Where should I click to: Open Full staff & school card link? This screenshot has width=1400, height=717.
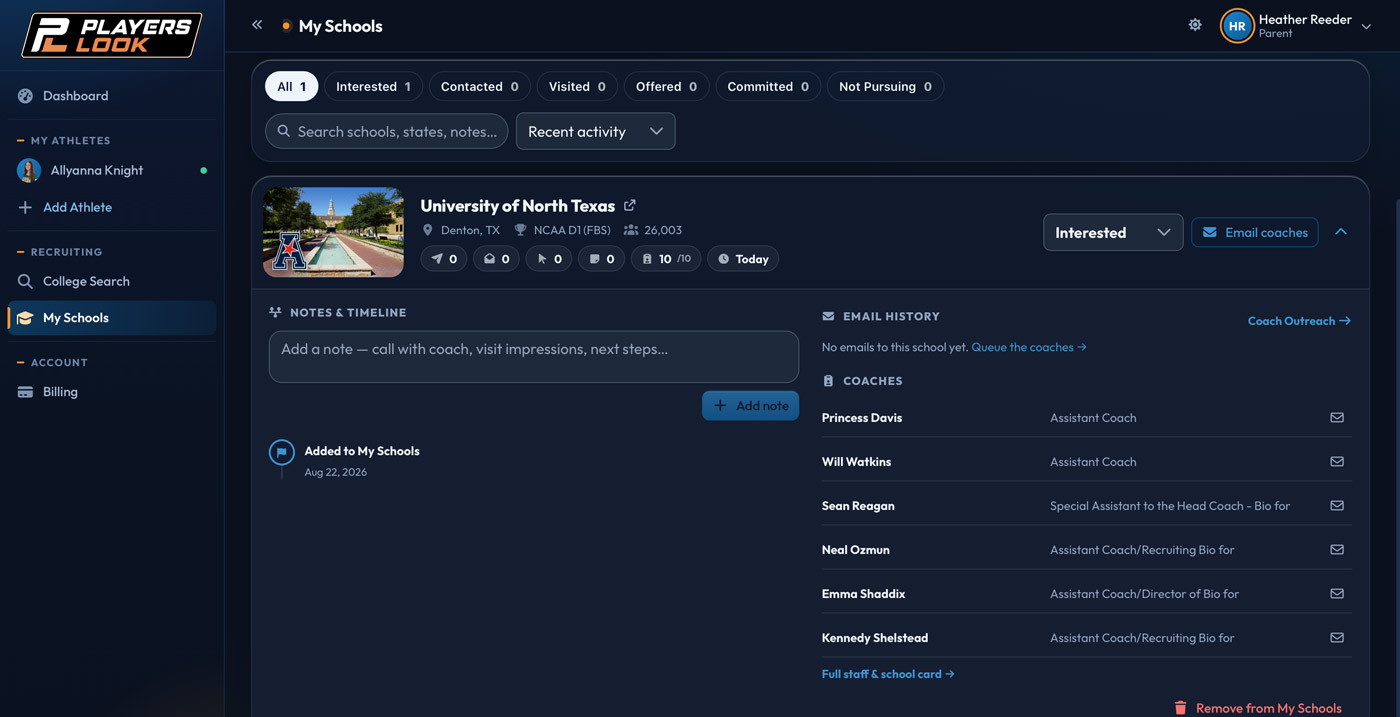coord(888,674)
